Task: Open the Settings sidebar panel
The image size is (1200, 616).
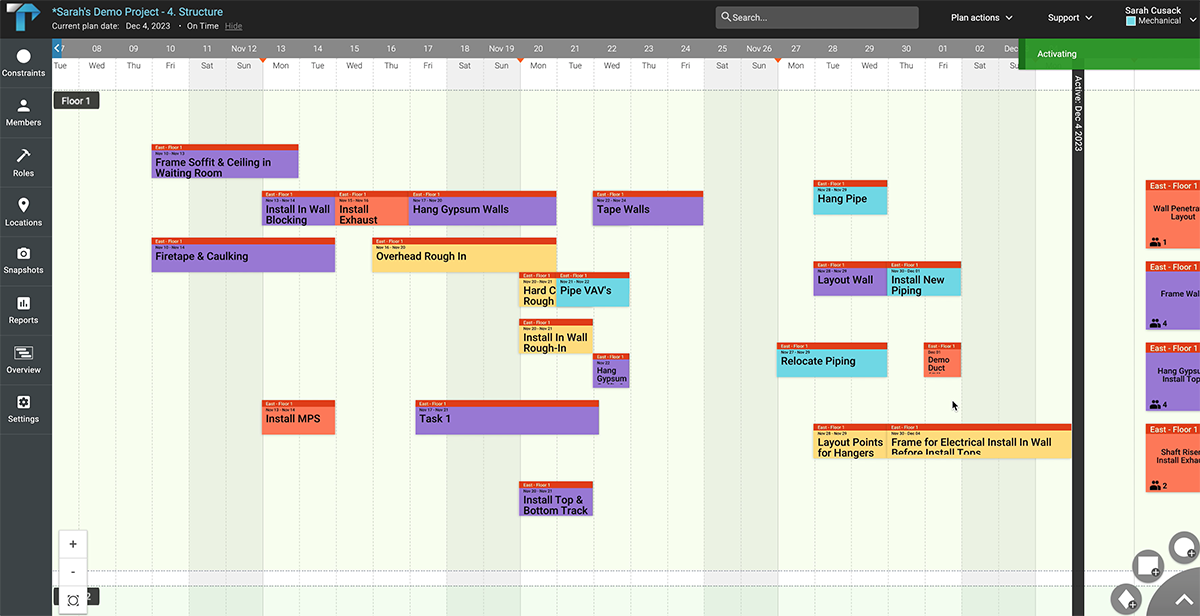Action: (24, 409)
